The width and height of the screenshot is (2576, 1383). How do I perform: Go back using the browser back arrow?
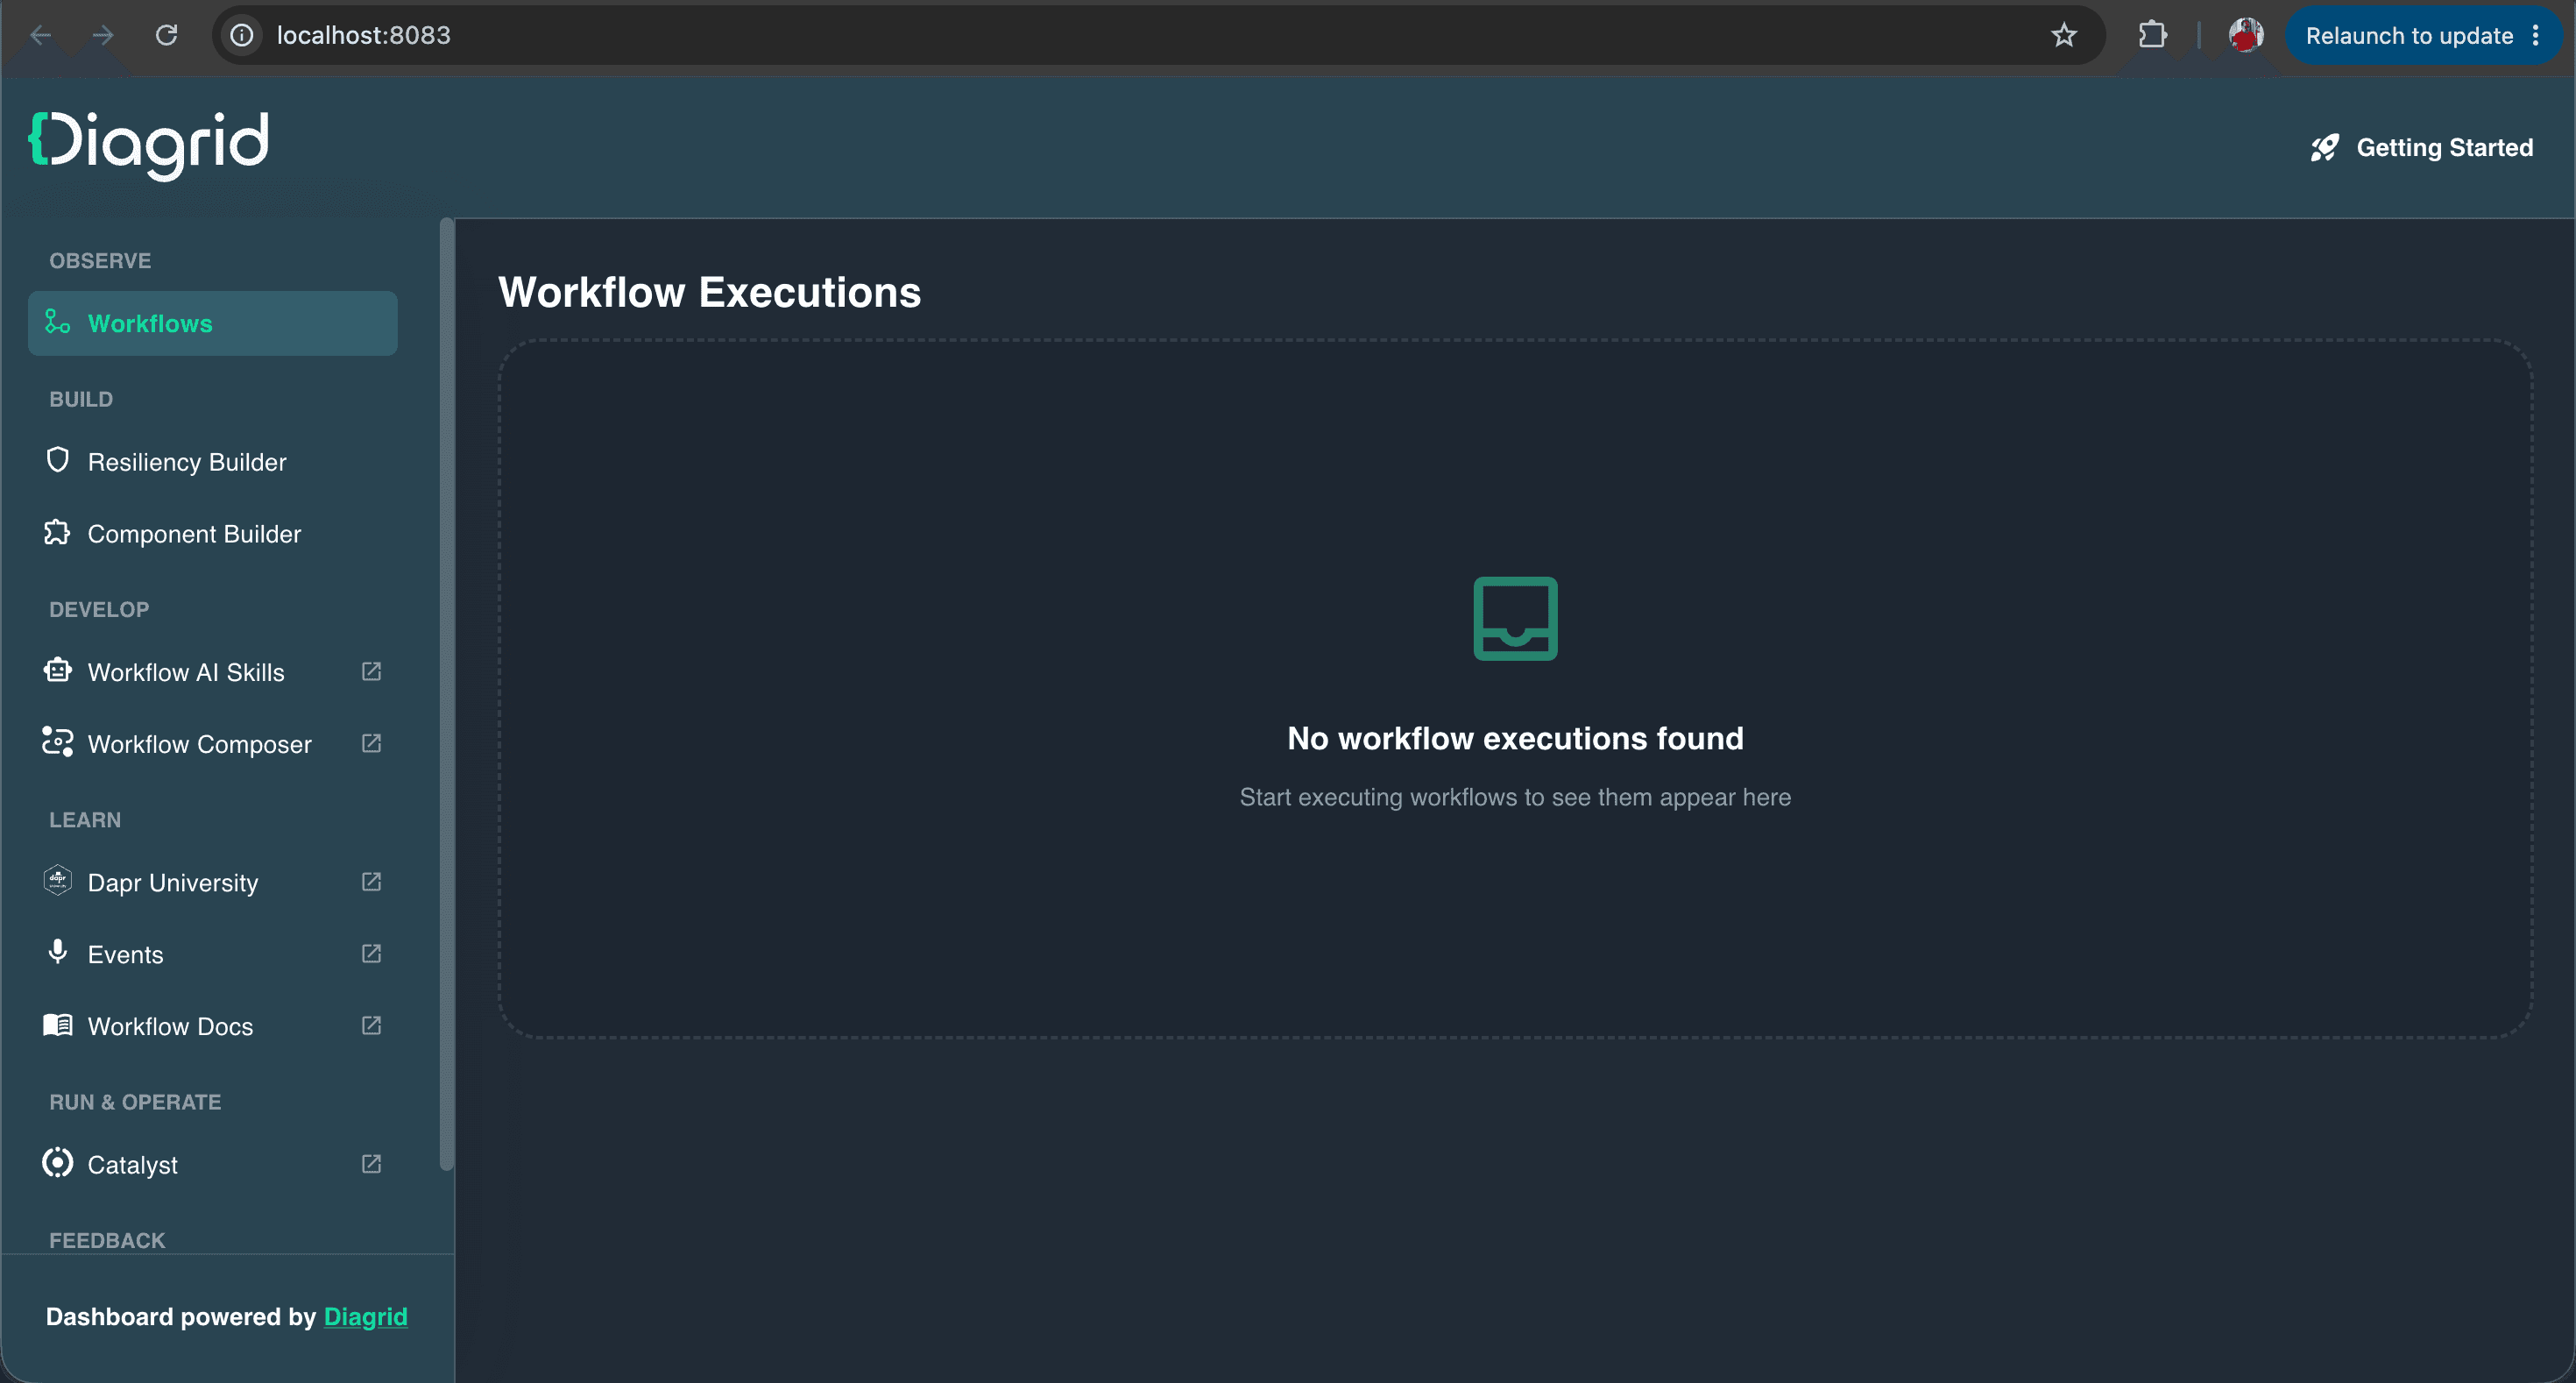point(41,36)
